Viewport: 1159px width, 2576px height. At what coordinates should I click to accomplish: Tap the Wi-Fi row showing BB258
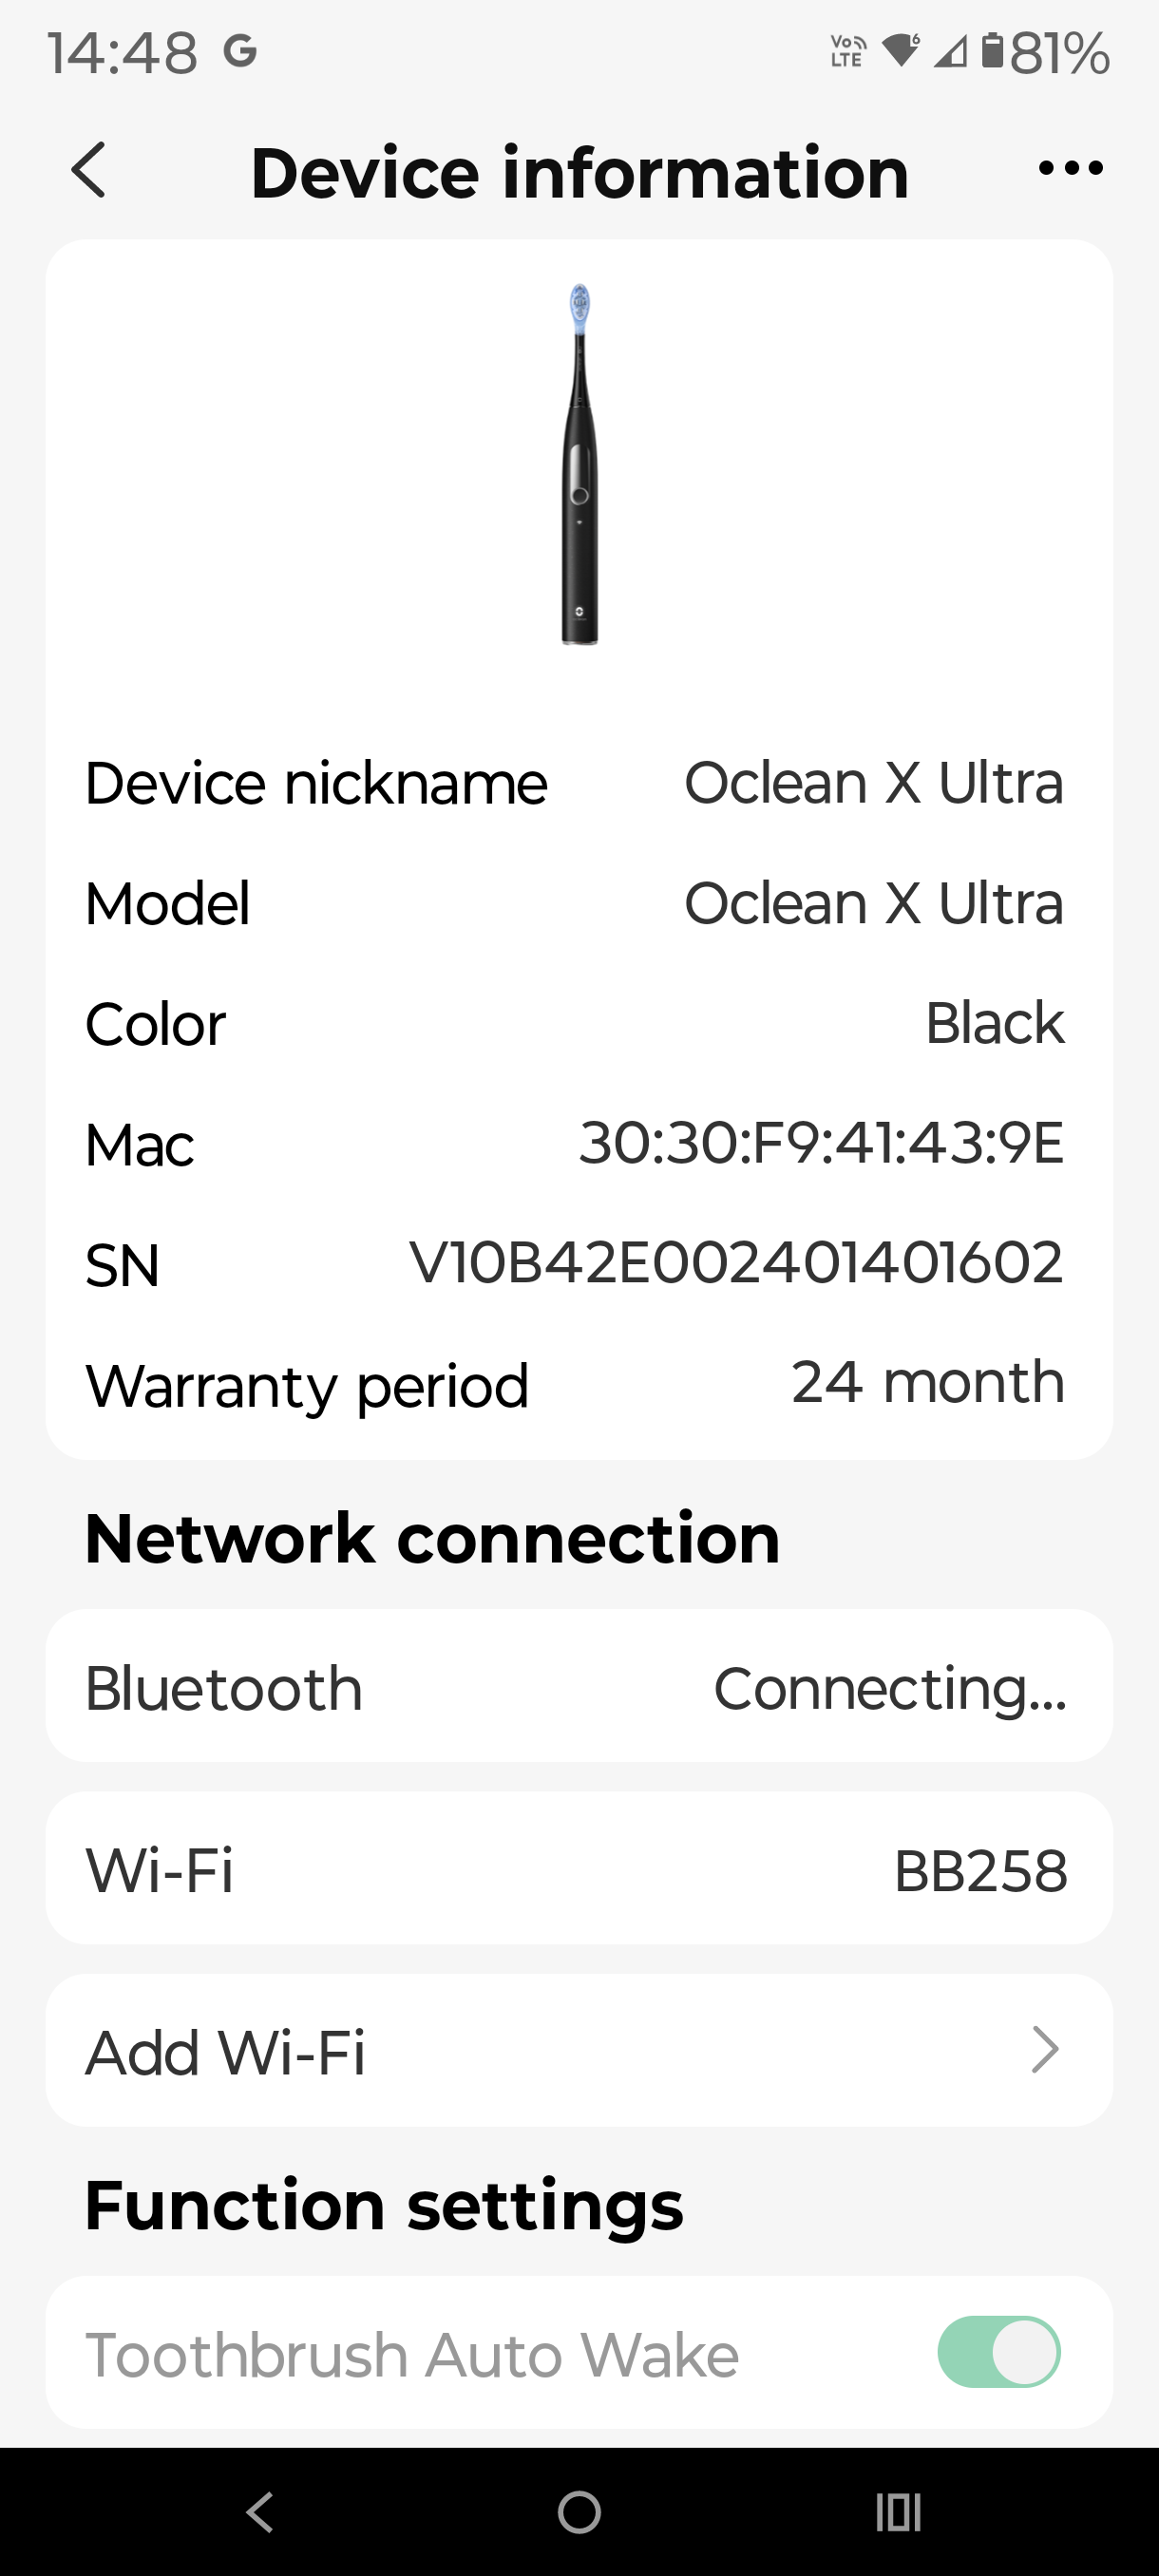click(x=579, y=1869)
